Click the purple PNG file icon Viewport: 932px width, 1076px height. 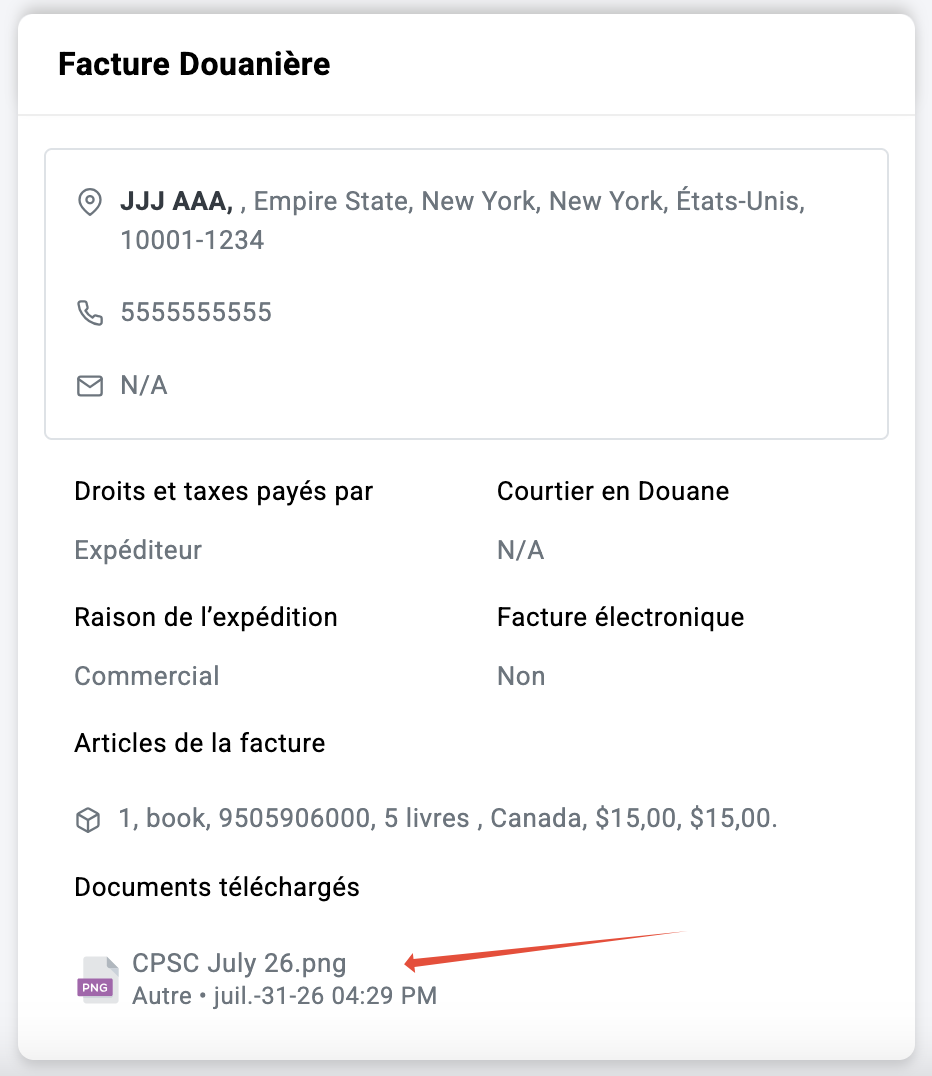97,980
